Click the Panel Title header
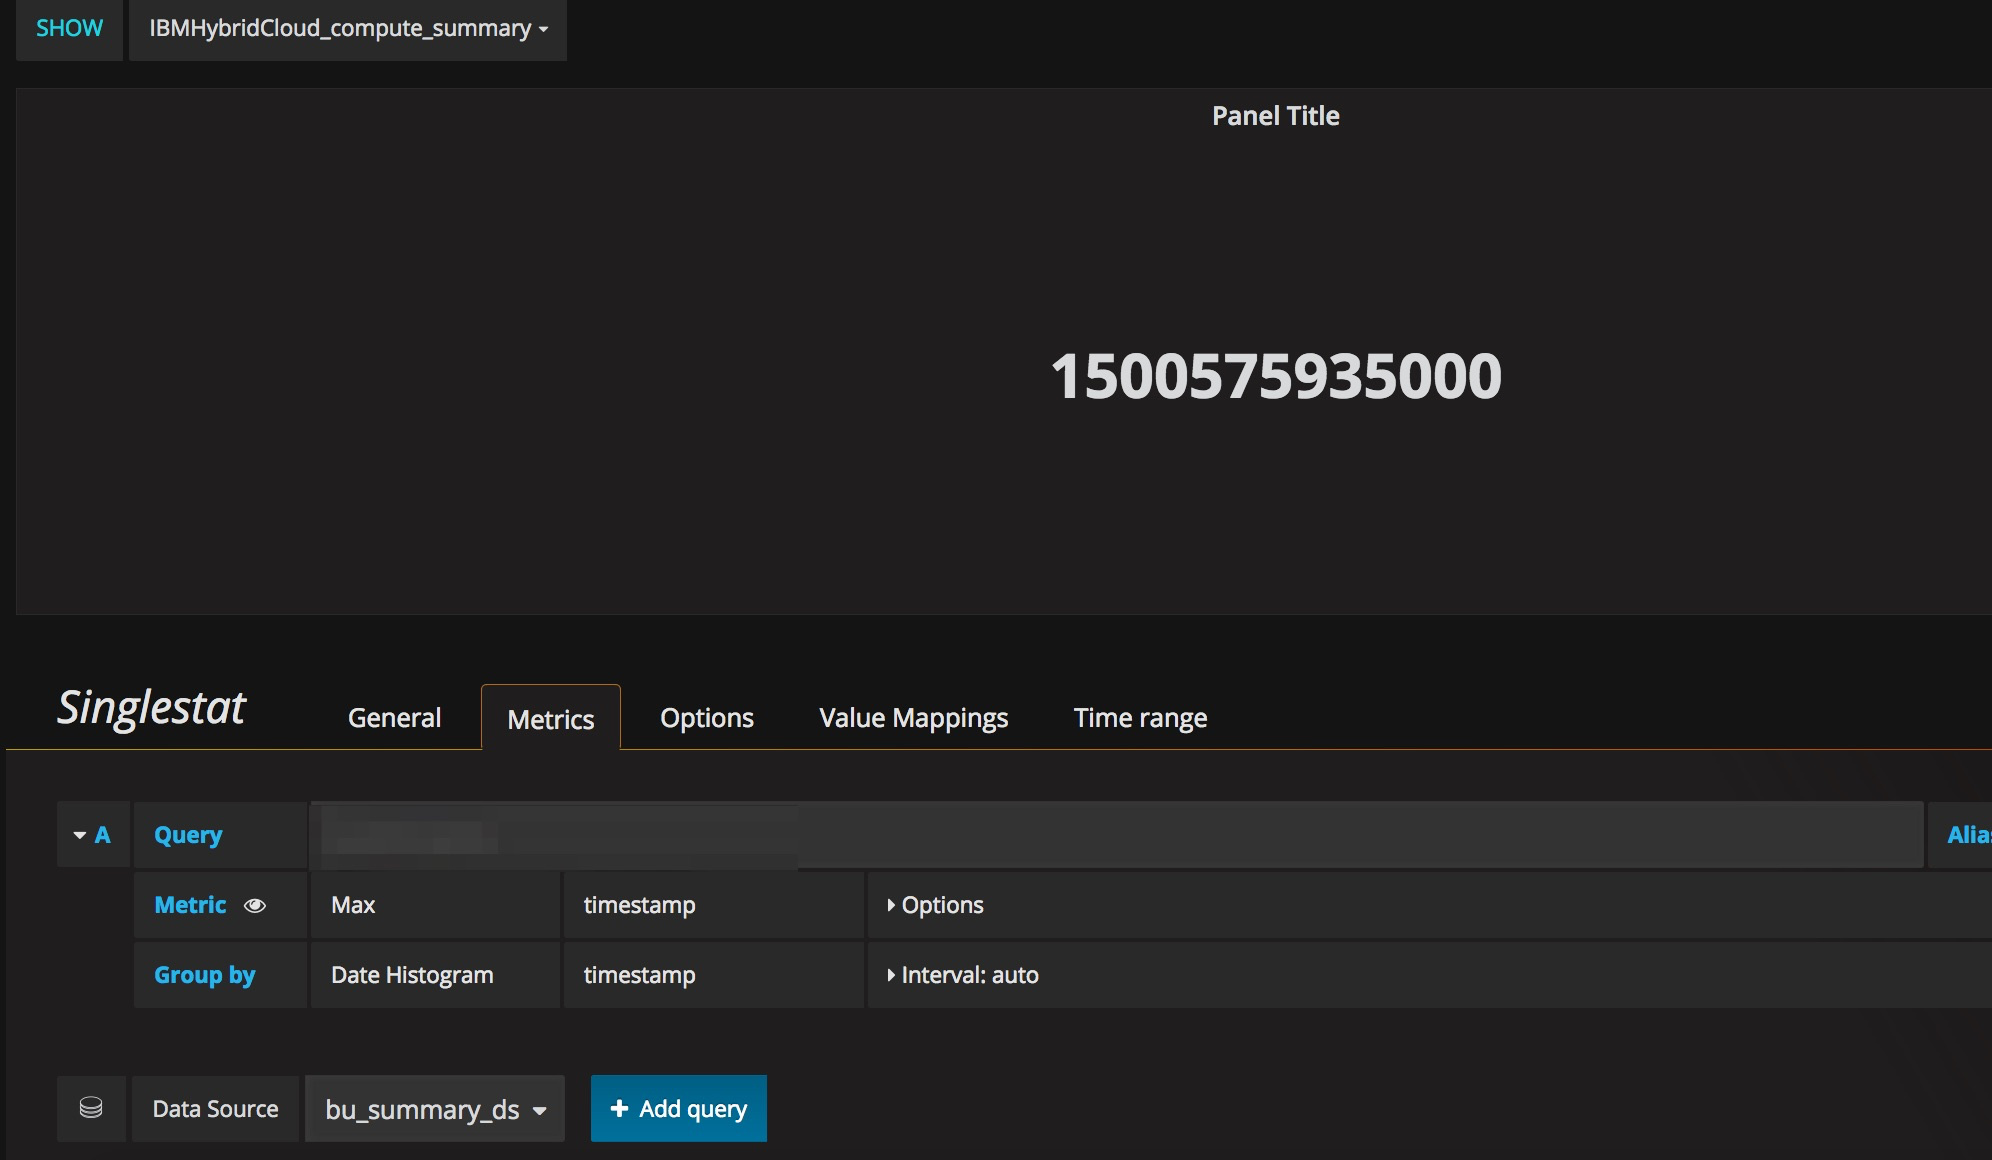Viewport: 1992px width, 1160px height. [x=1275, y=116]
